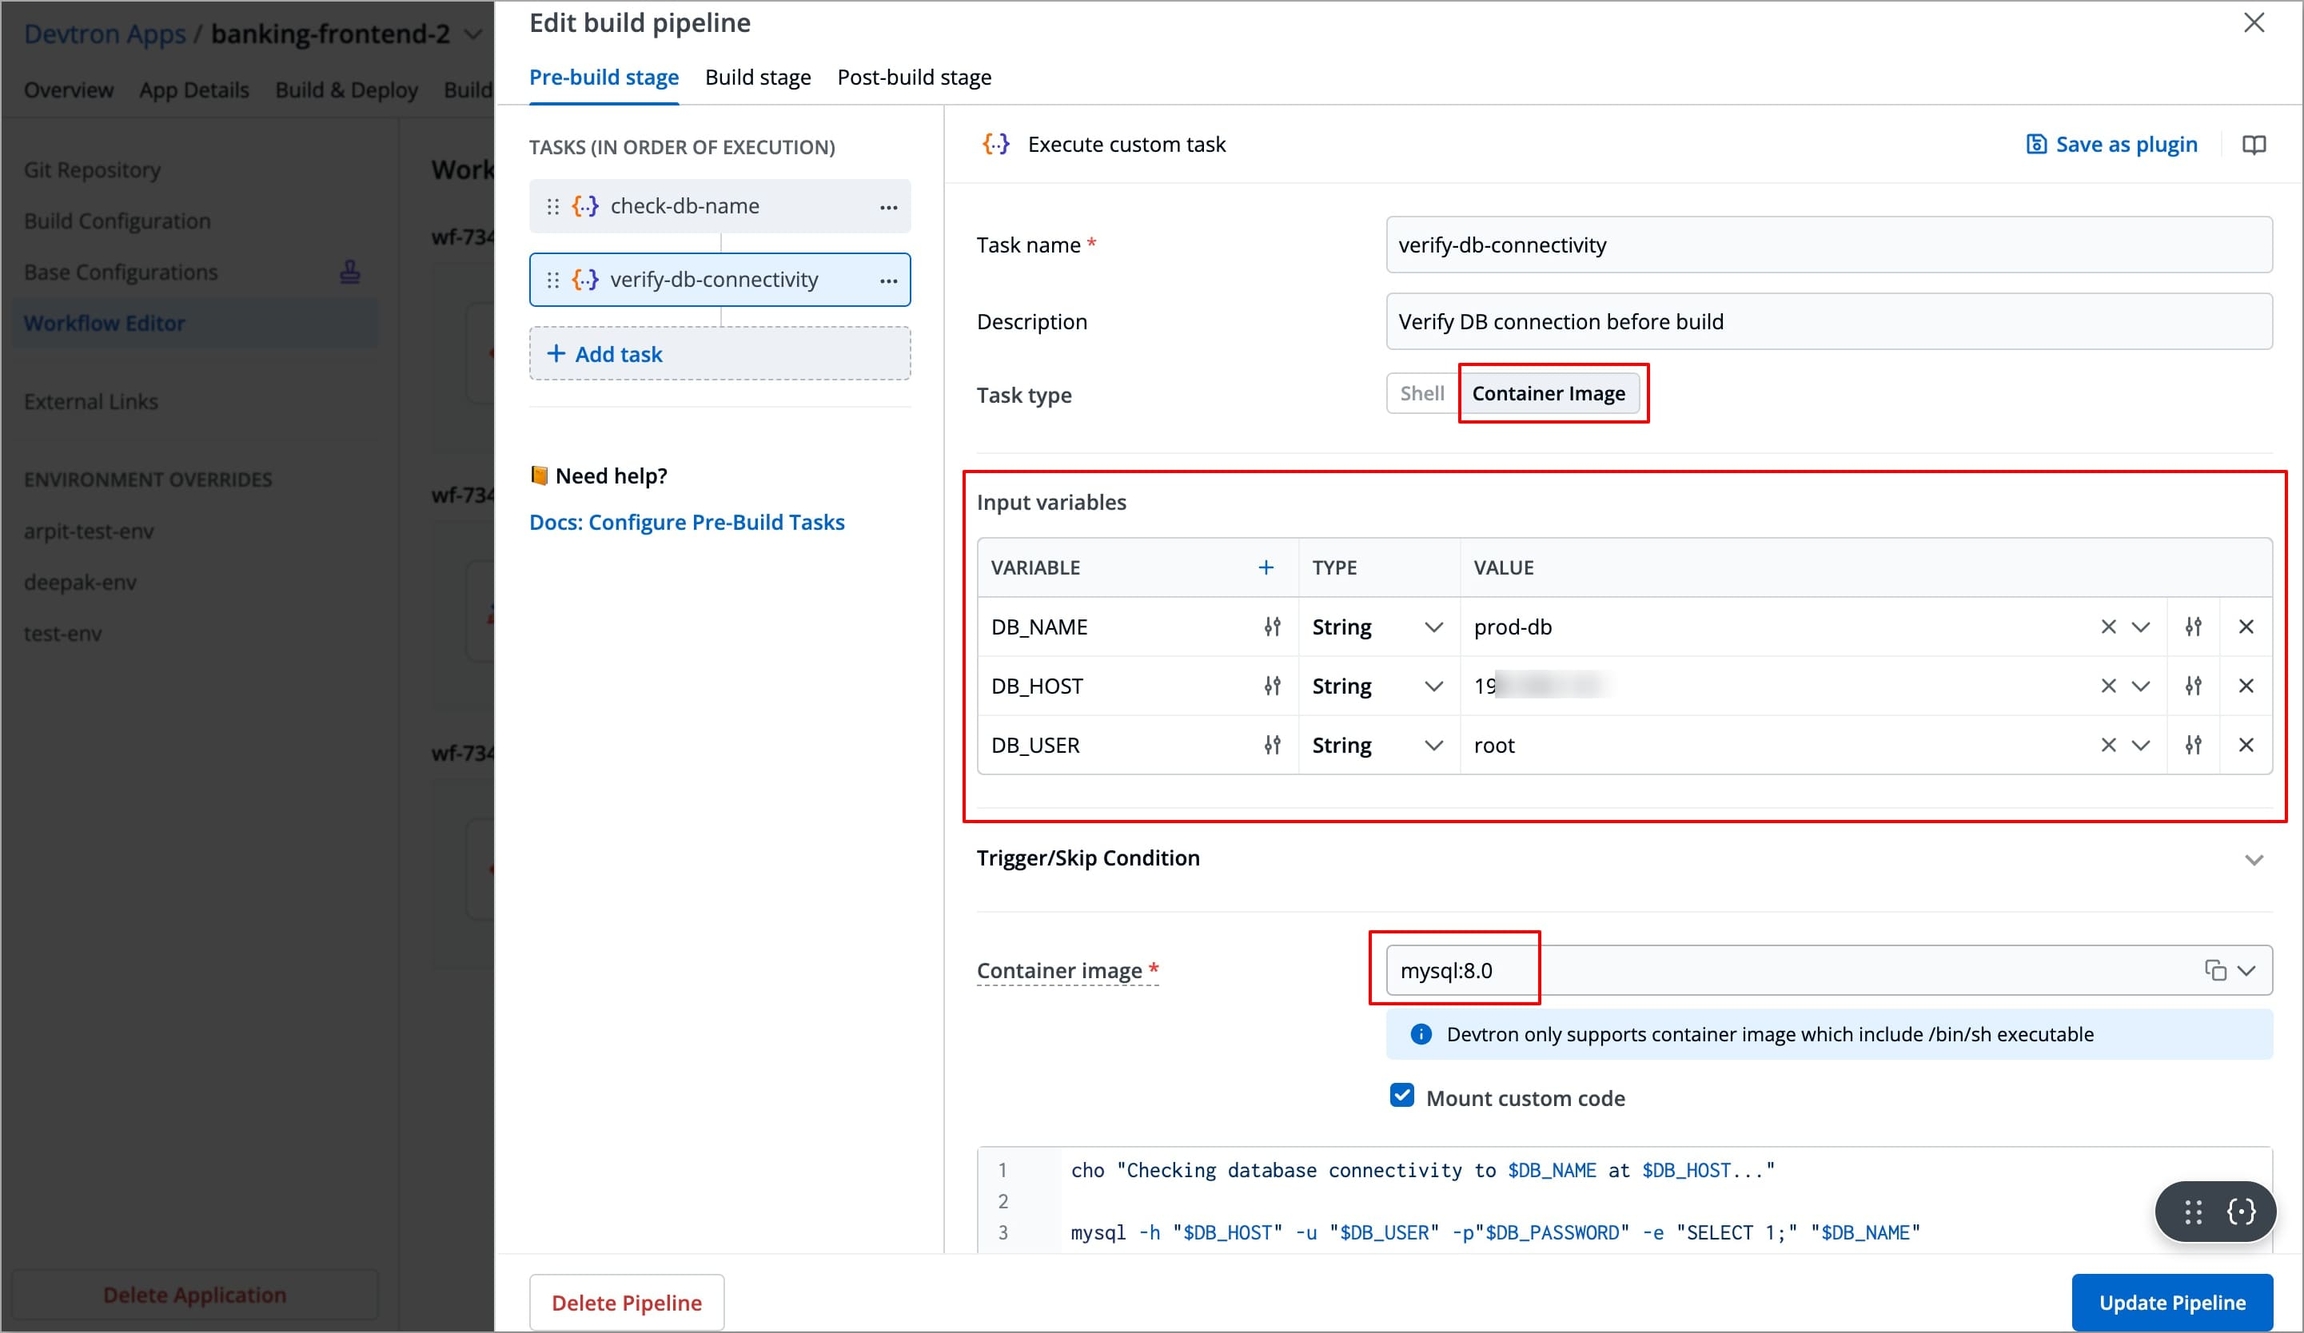Clear the prod-db value
2304x1333 pixels.
pos(2108,627)
